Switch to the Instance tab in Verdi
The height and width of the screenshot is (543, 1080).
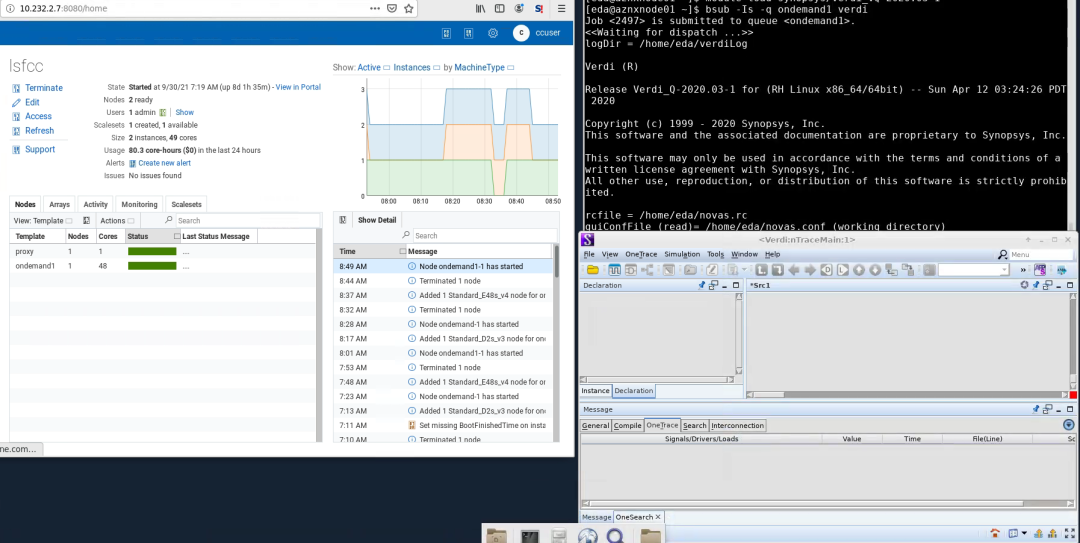(x=595, y=391)
